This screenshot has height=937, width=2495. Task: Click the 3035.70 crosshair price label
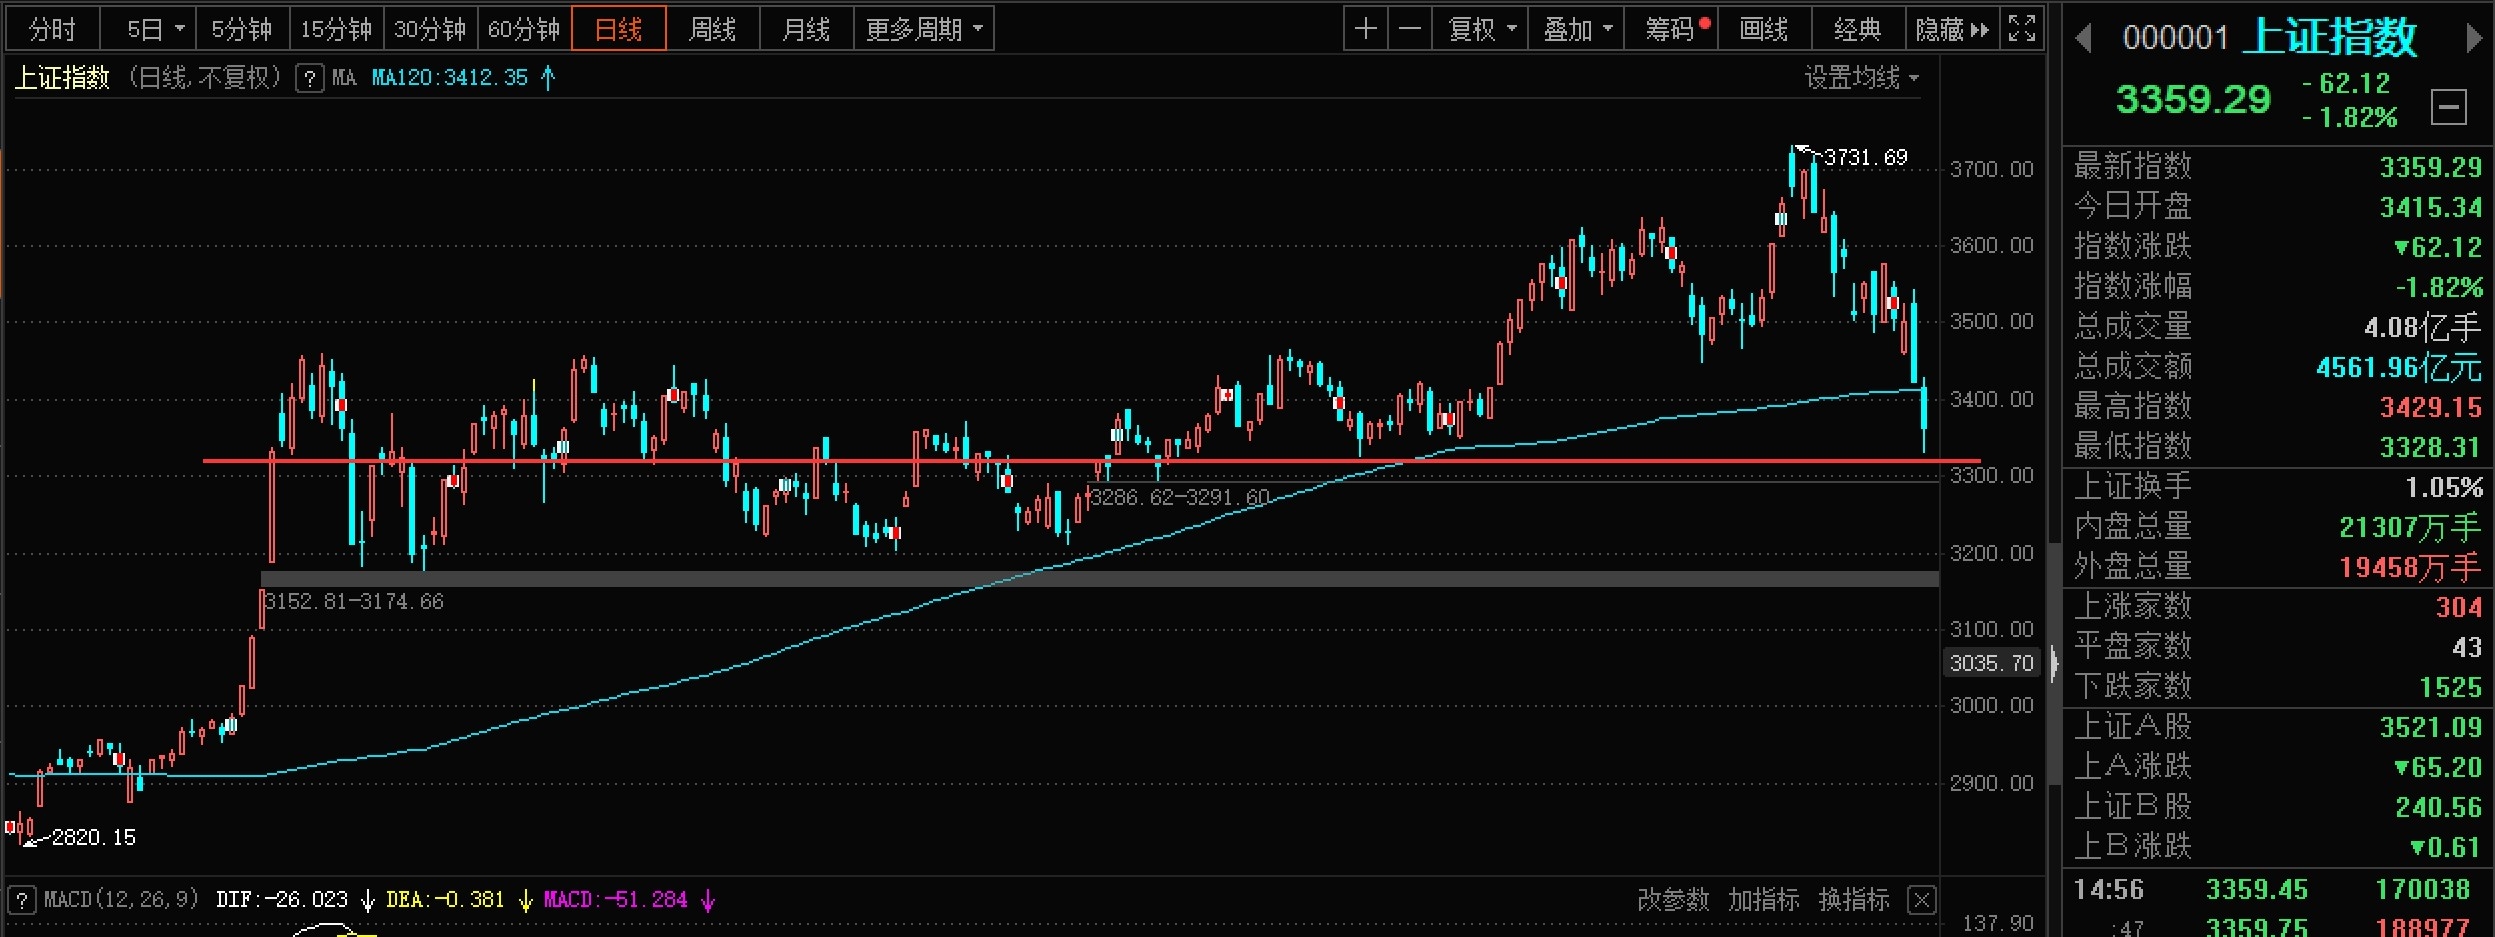(1992, 663)
